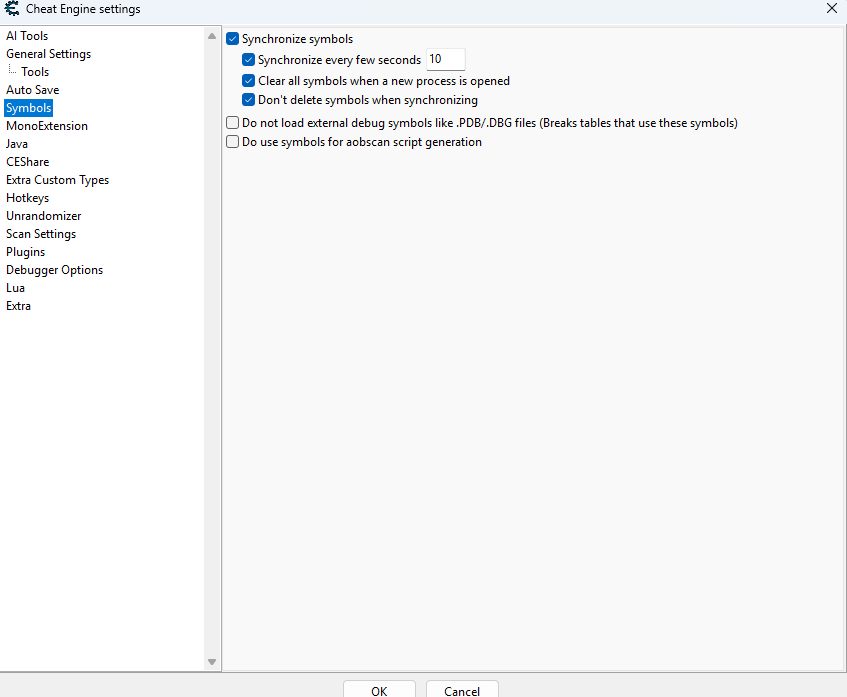Open CEShare settings page
The width and height of the screenshot is (847, 697).
pos(28,162)
